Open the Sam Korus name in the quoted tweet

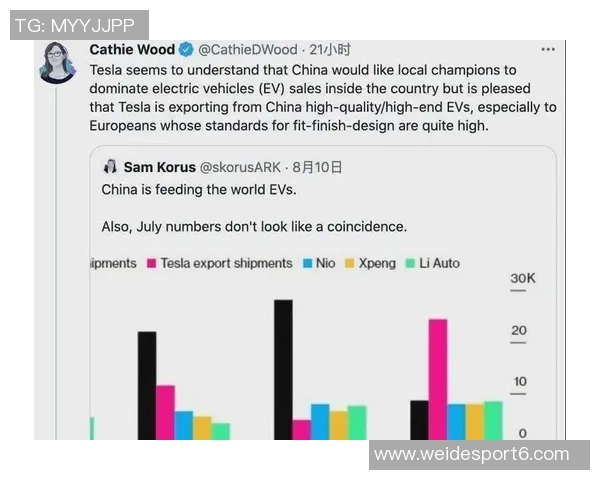point(159,167)
